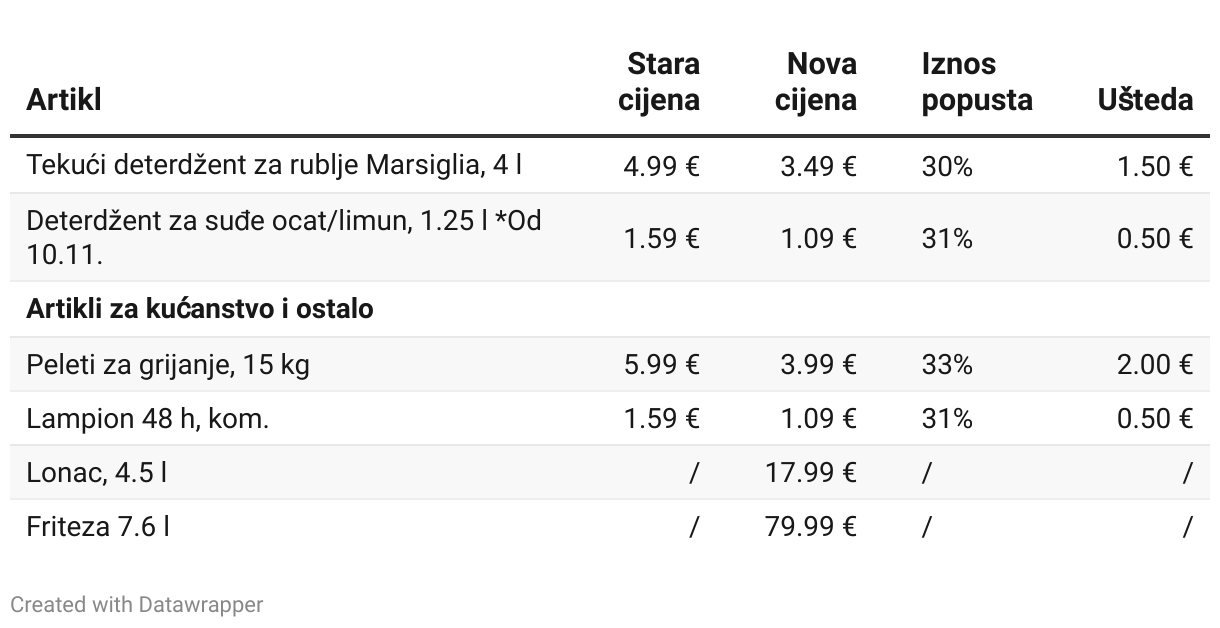Screen dimensions: 1220x628
Task: Click the Artikli za kućanstvo i ostalo heading
Action: [x=200, y=309]
